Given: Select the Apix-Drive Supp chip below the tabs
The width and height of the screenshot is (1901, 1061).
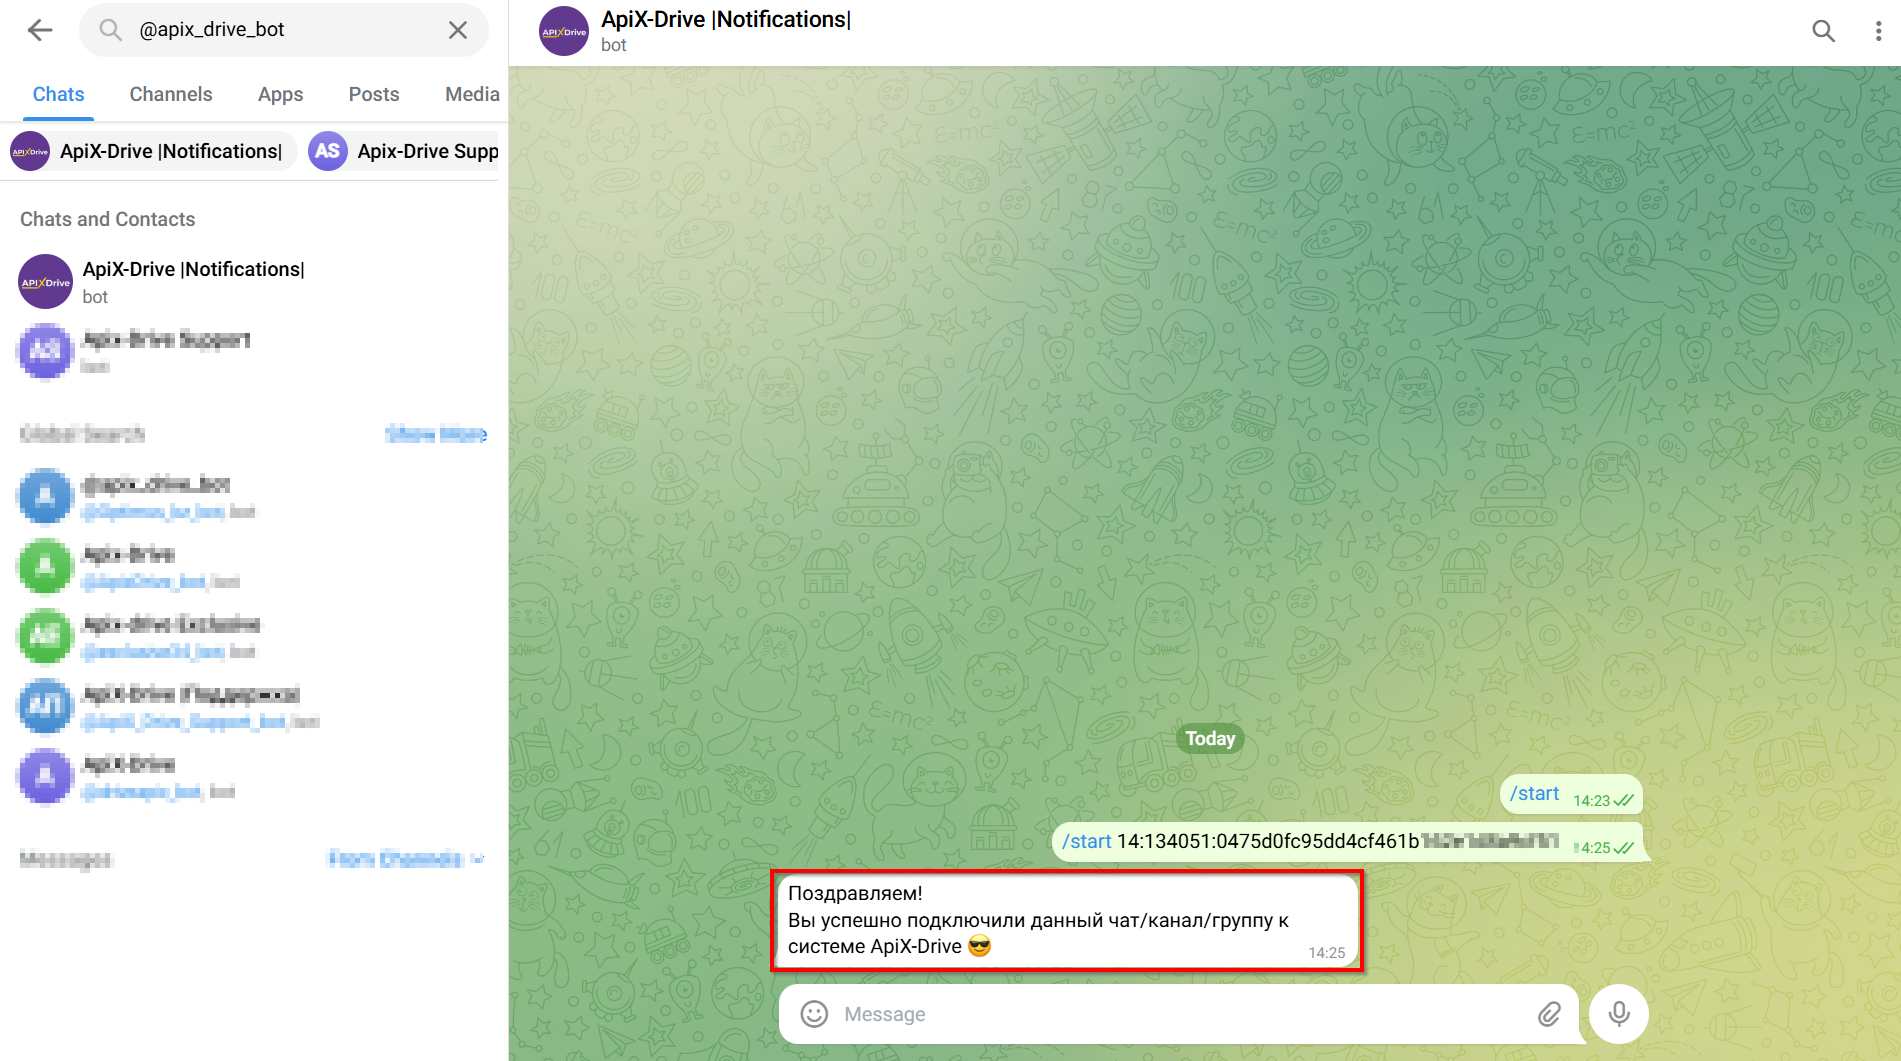Looking at the screenshot, I should 404,151.
